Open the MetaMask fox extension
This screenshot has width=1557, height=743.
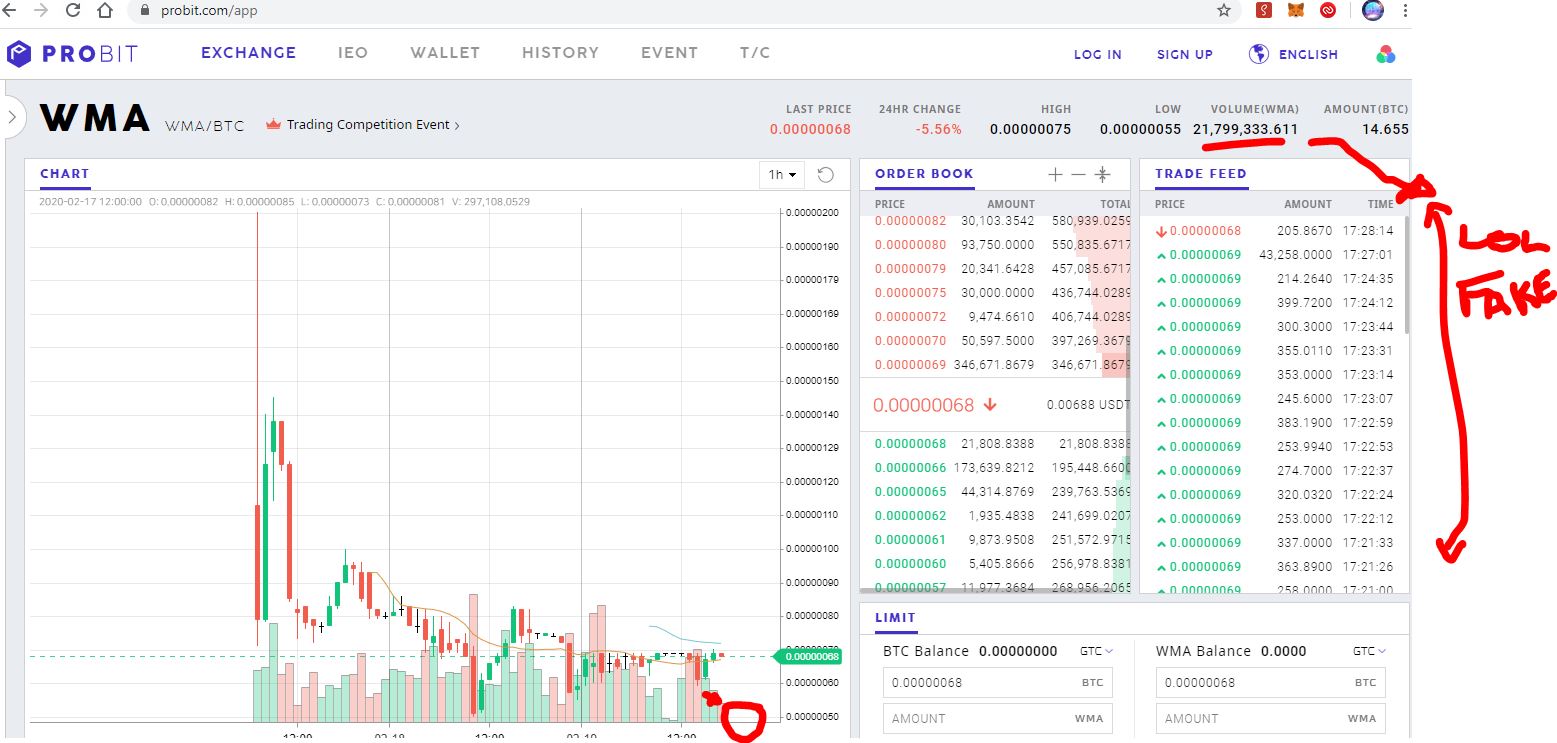[1295, 11]
